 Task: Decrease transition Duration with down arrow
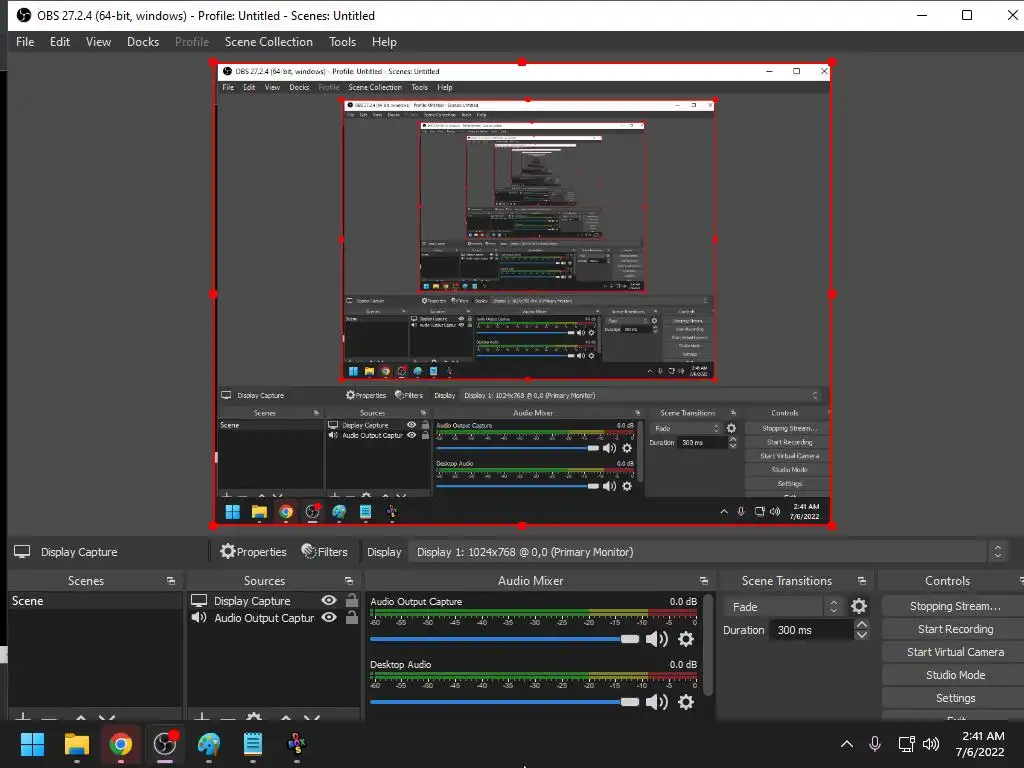861,635
